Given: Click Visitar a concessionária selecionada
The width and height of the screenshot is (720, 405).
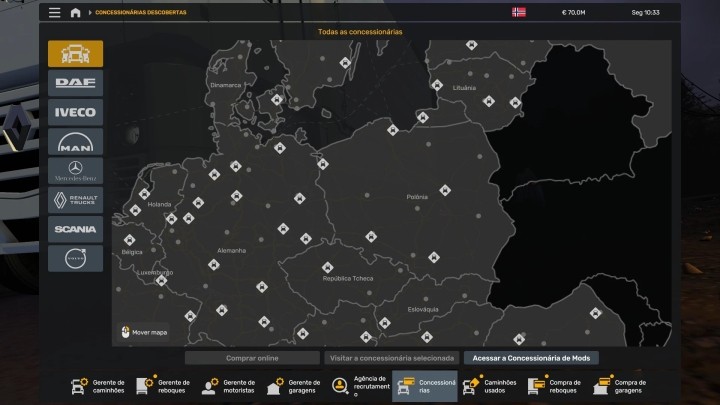Looking at the screenshot, I should coord(392,358).
